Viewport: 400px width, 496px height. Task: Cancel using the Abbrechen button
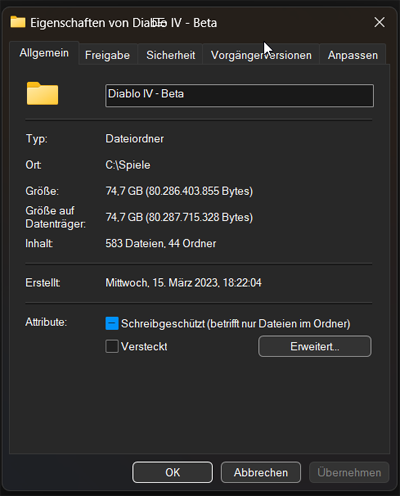[261, 472]
